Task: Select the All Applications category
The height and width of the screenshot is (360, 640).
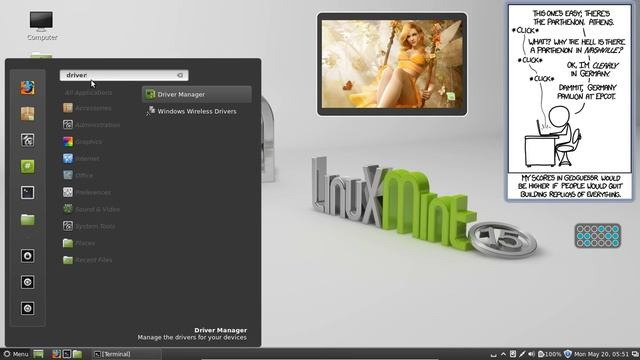Action: click(88, 93)
